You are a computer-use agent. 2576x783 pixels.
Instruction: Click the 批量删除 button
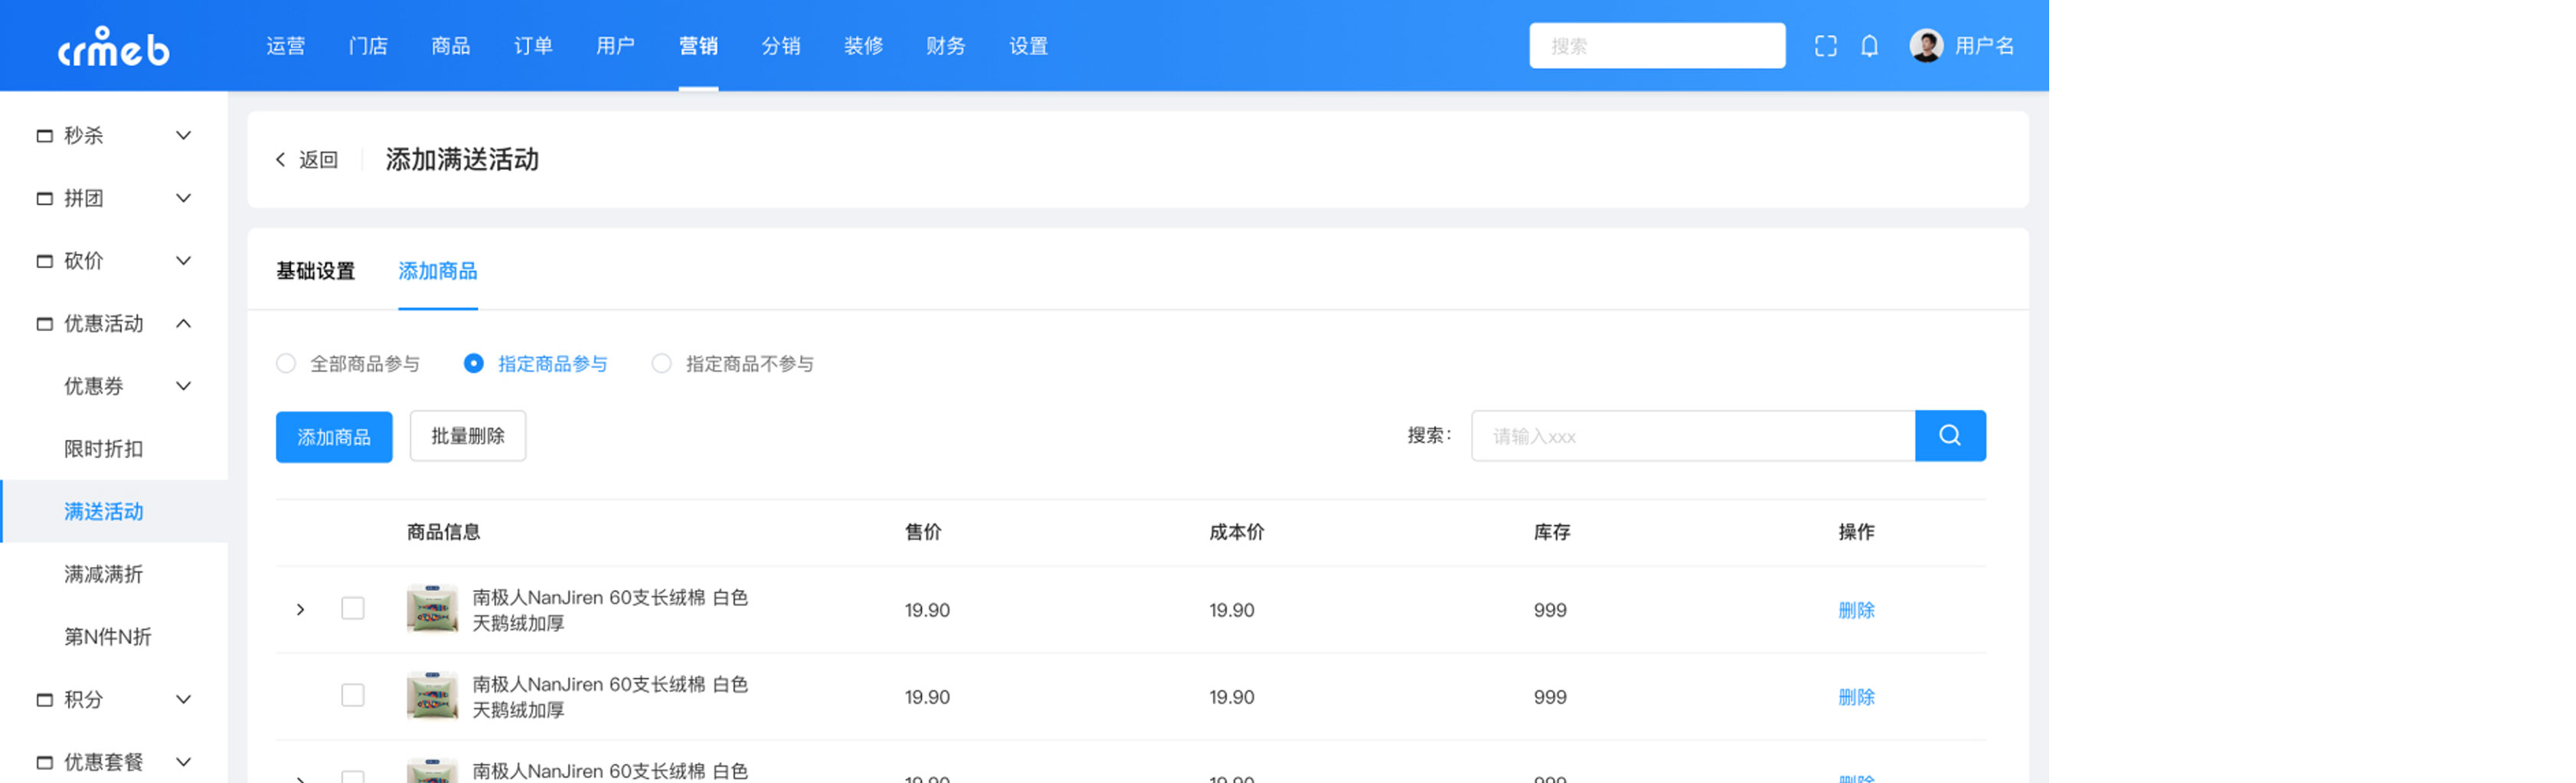(468, 436)
